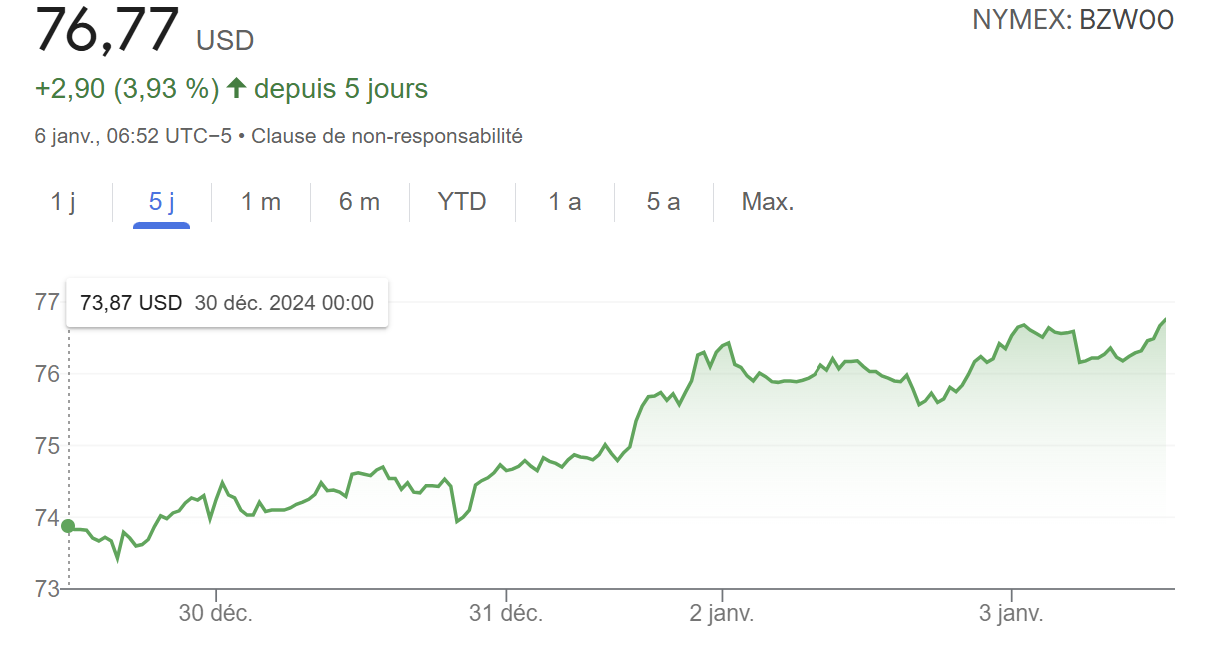1230x649 pixels.
Task: Click the NYMEX: BZW00 ticker label
Action: (1073, 20)
